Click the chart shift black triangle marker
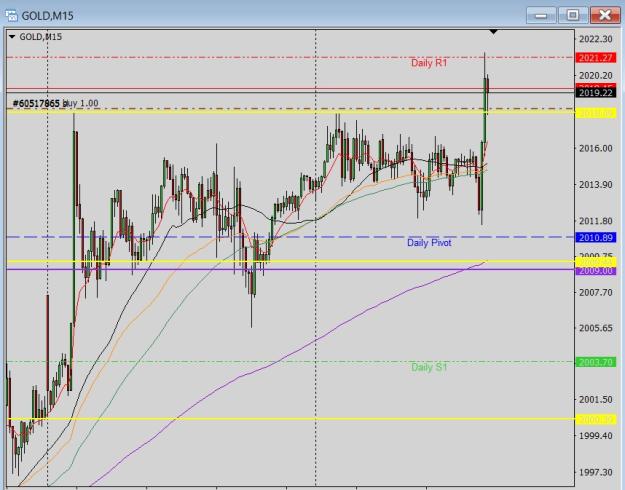Image resolution: width=625 pixels, height=490 pixels. 493,31
